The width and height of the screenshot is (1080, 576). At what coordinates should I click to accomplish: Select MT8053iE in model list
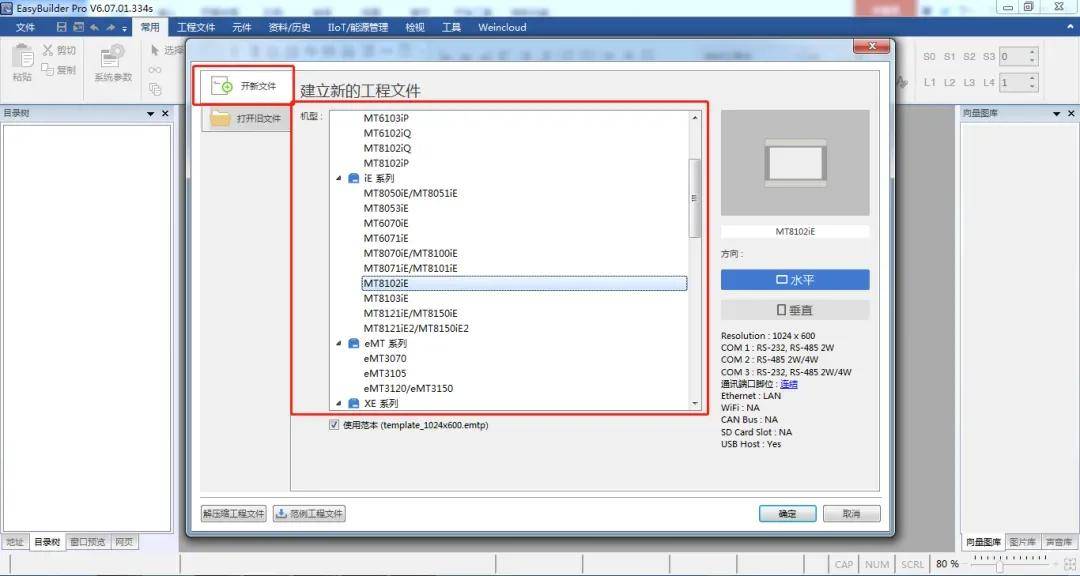tap(386, 208)
